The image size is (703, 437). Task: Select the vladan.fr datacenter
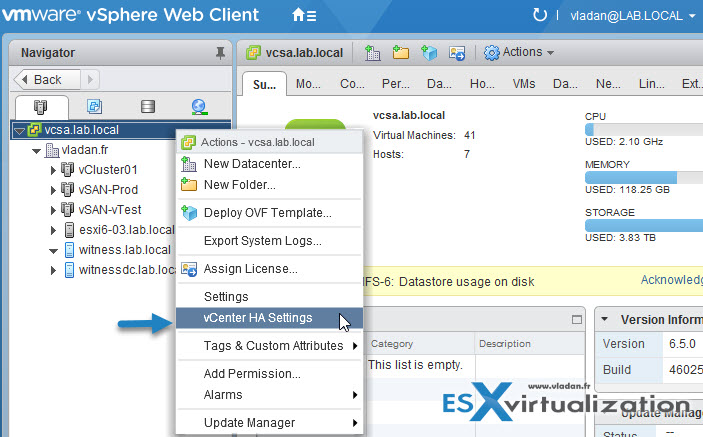[85, 150]
